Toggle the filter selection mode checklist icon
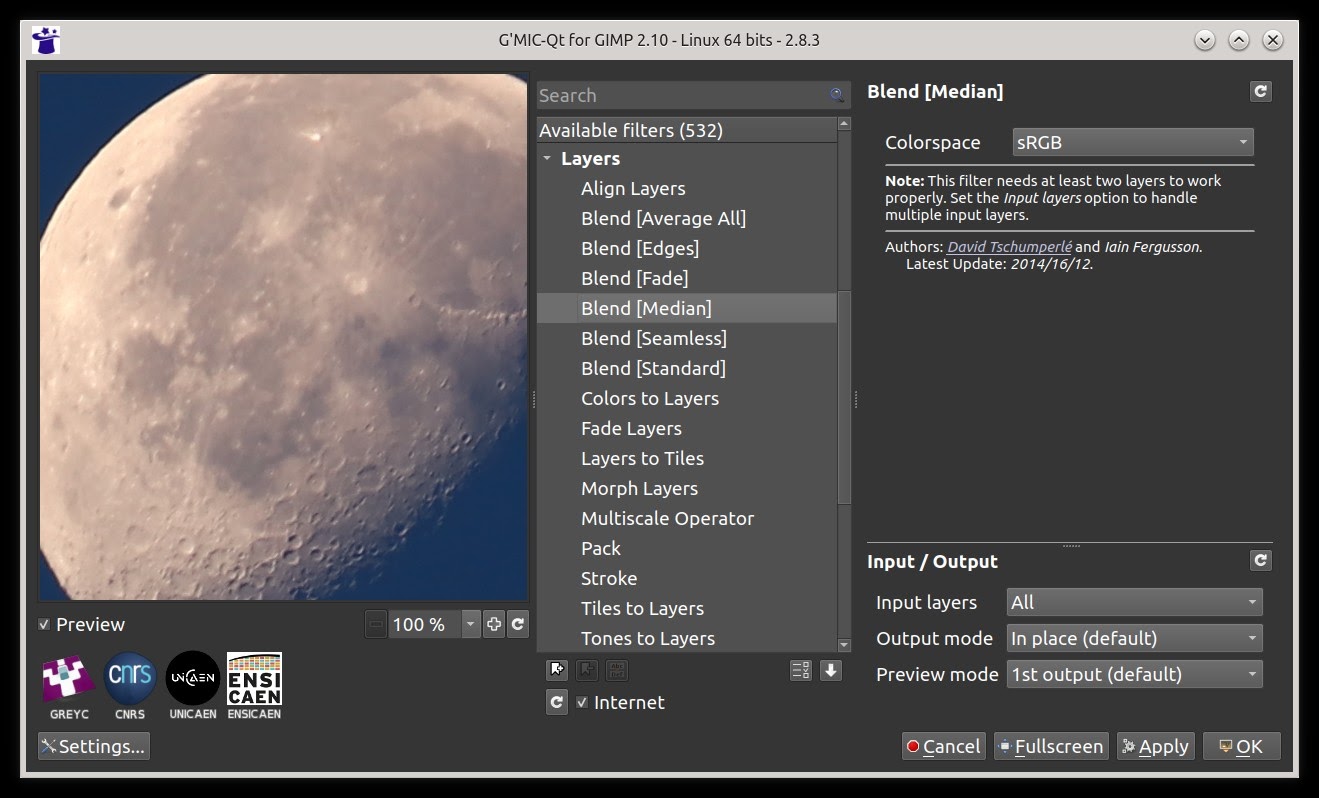Image resolution: width=1319 pixels, height=798 pixels. (801, 670)
